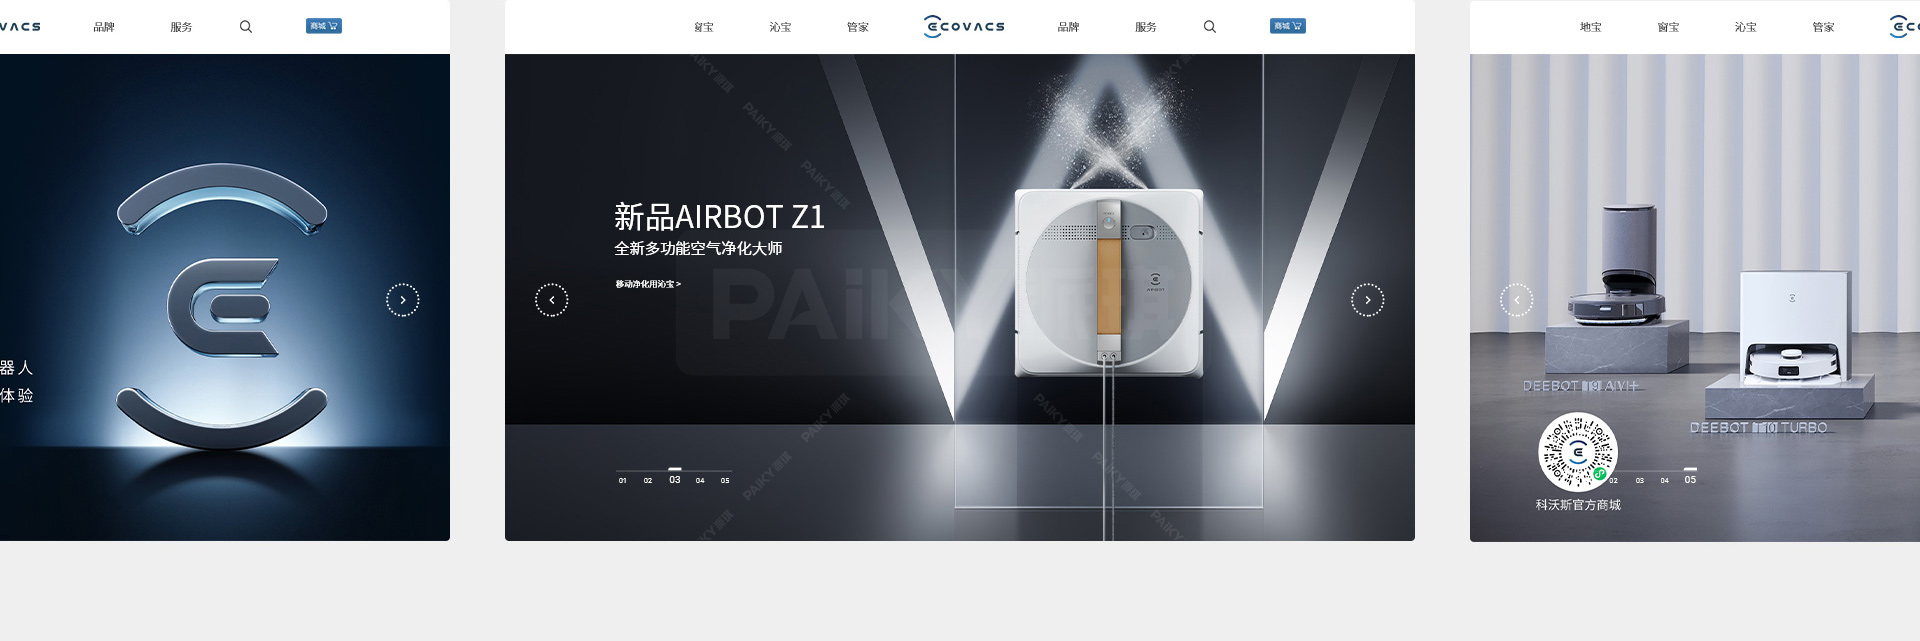Viewport: 1920px width, 641px height.
Task: Go to previous slide in right banner
Action: point(1516,300)
